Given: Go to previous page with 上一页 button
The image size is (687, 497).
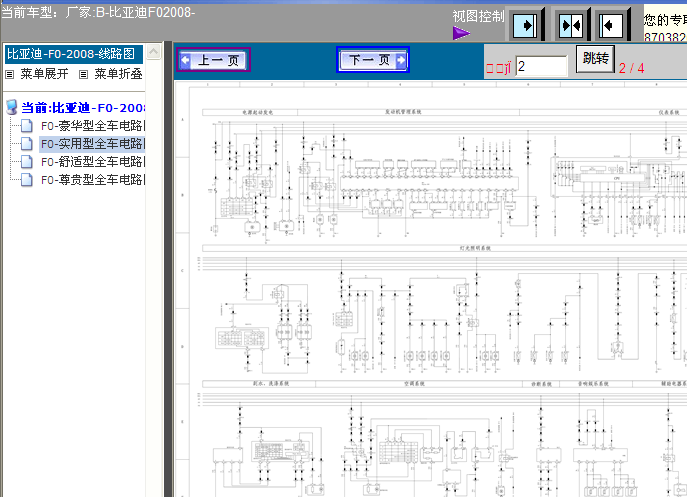Looking at the screenshot, I should (x=213, y=60).
